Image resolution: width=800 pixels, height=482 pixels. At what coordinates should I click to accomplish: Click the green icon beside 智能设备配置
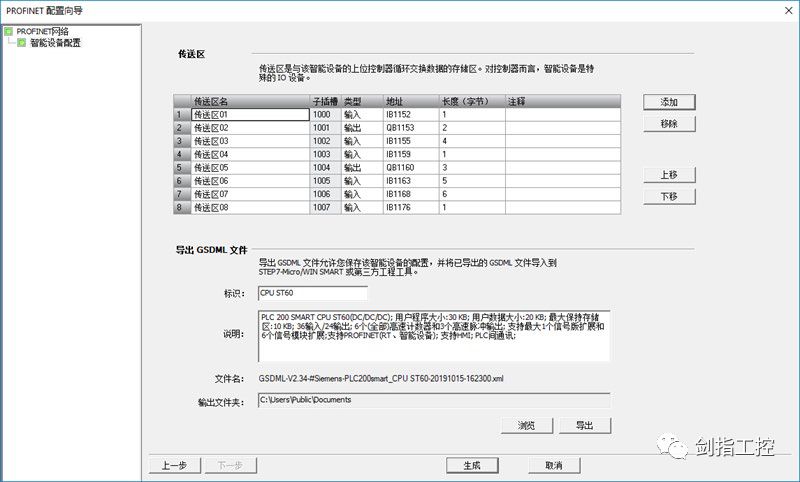coord(21,43)
